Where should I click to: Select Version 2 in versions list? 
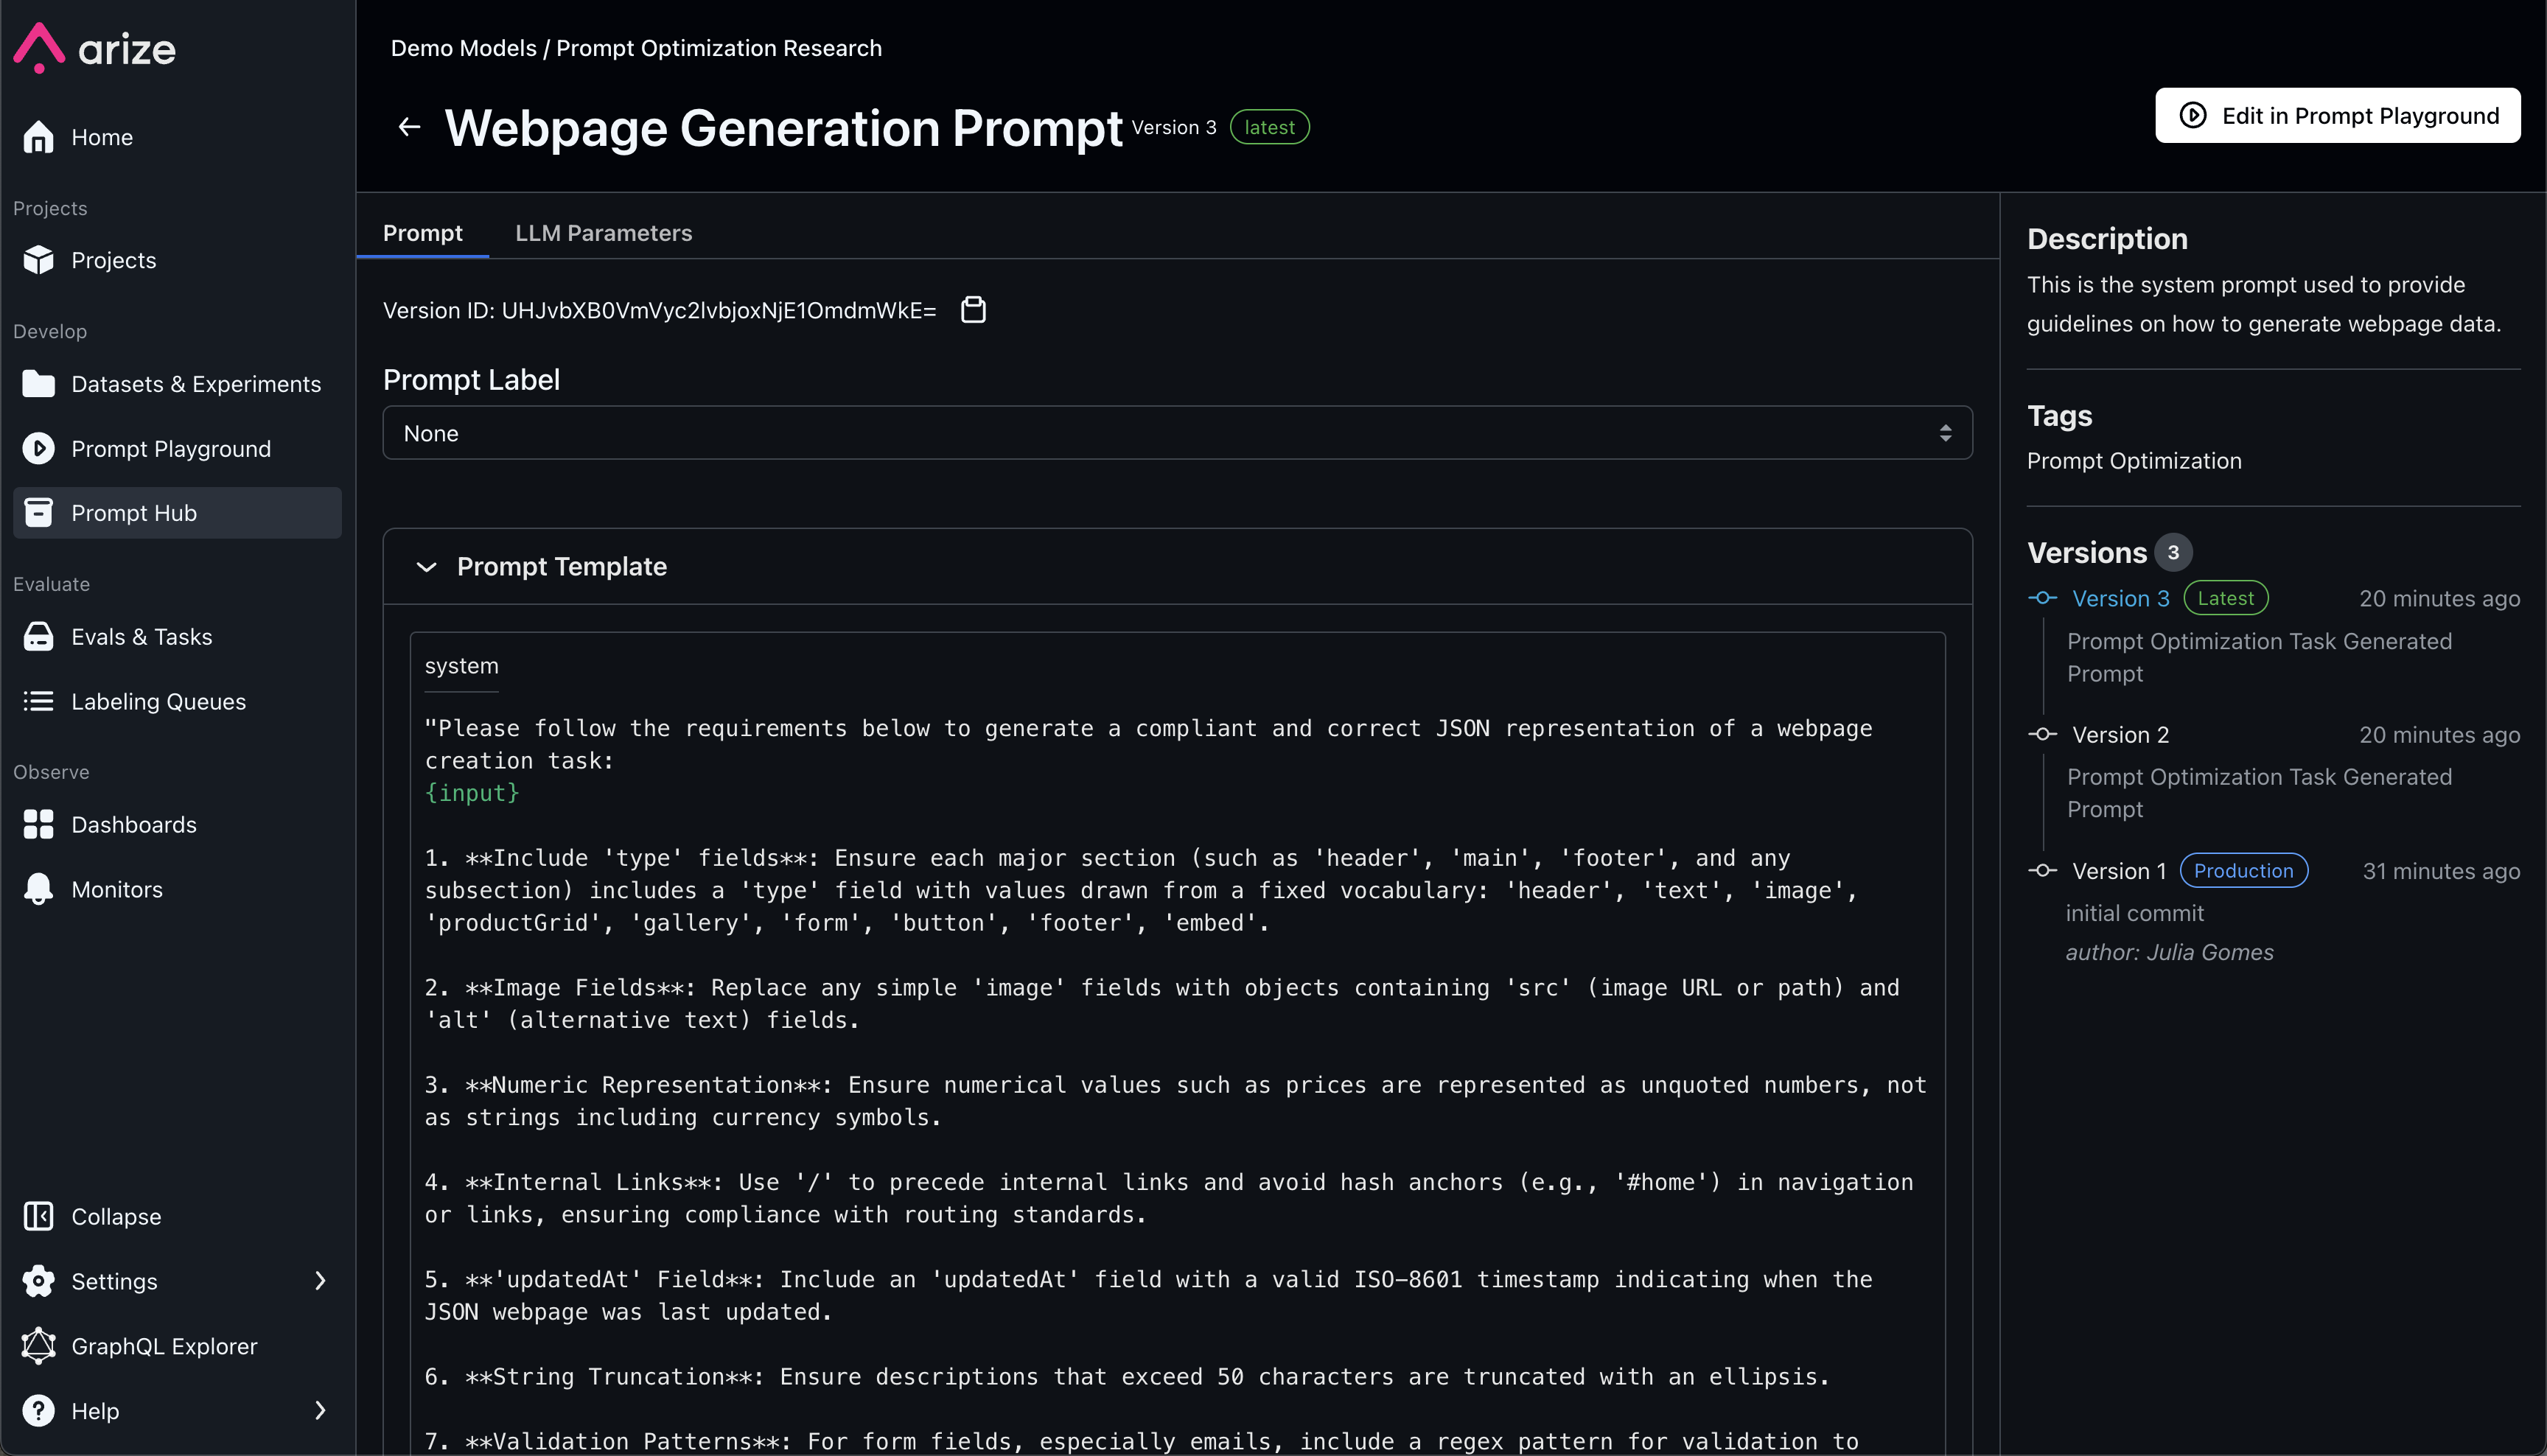[x=2120, y=734]
